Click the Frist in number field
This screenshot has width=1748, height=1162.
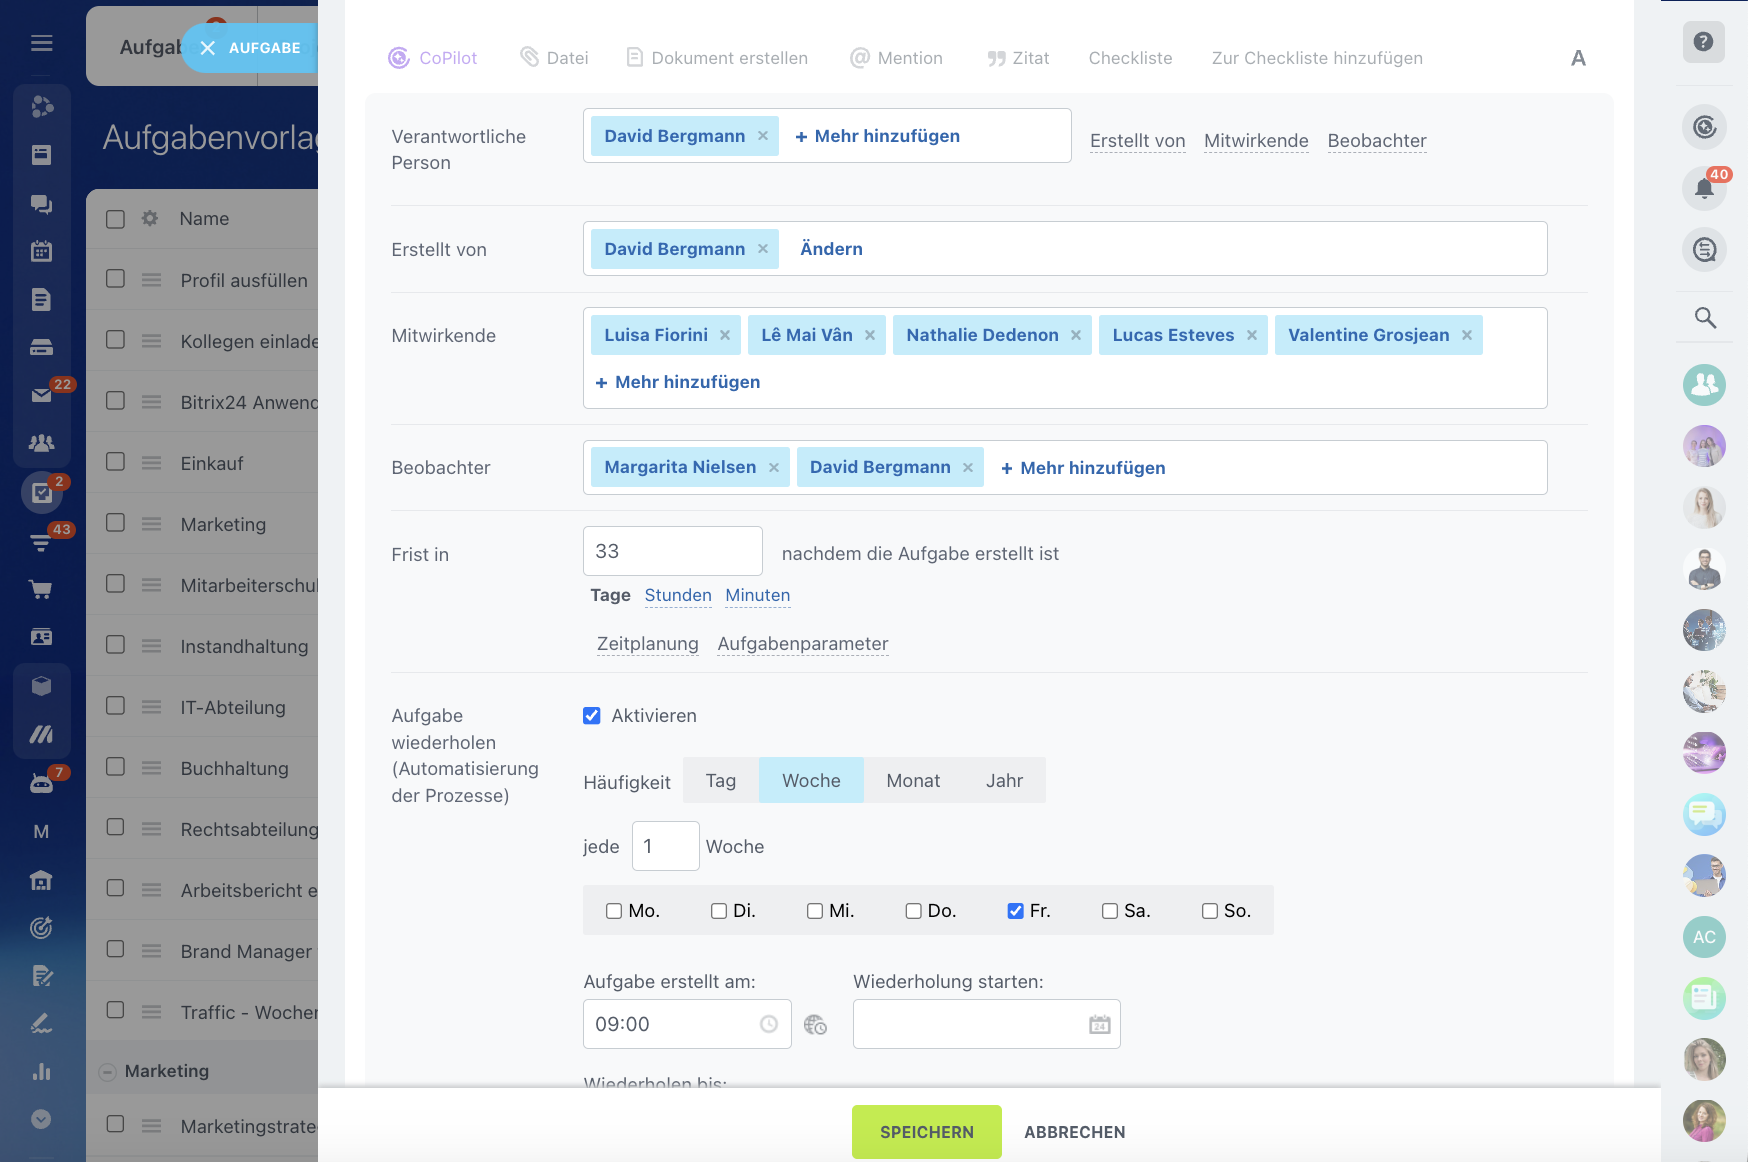tap(672, 552)
